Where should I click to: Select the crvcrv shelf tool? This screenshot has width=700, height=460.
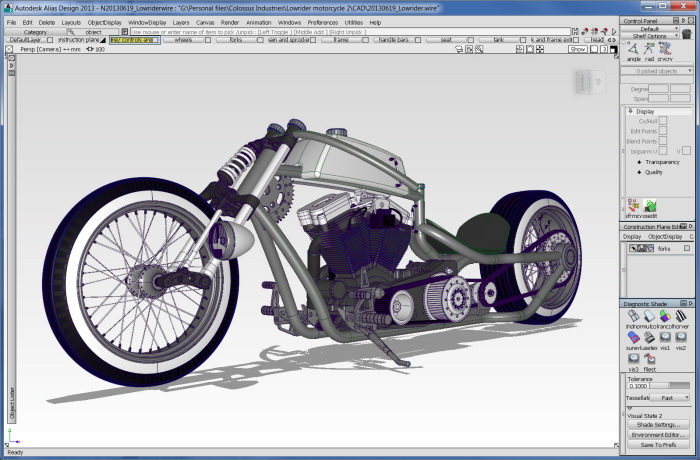coord(665,50)
